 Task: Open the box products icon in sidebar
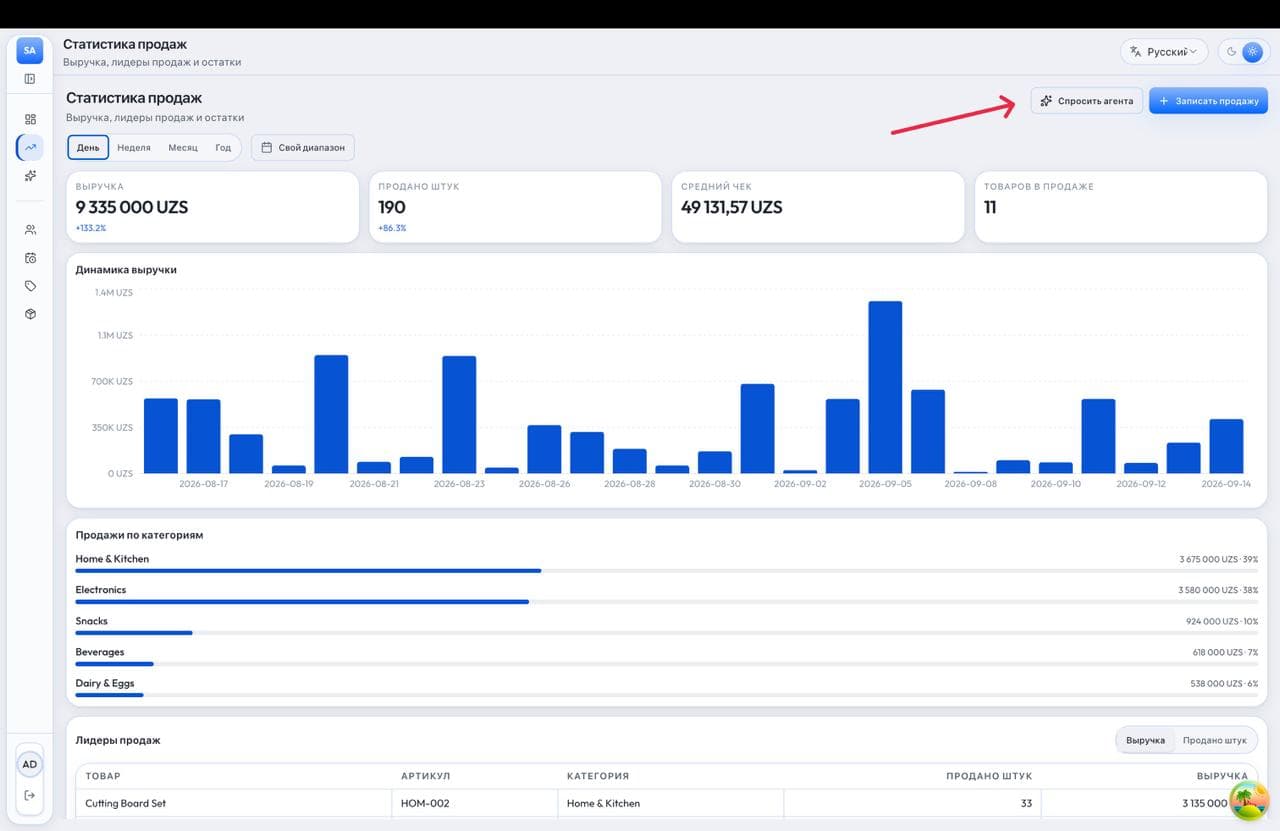(30, 314)
